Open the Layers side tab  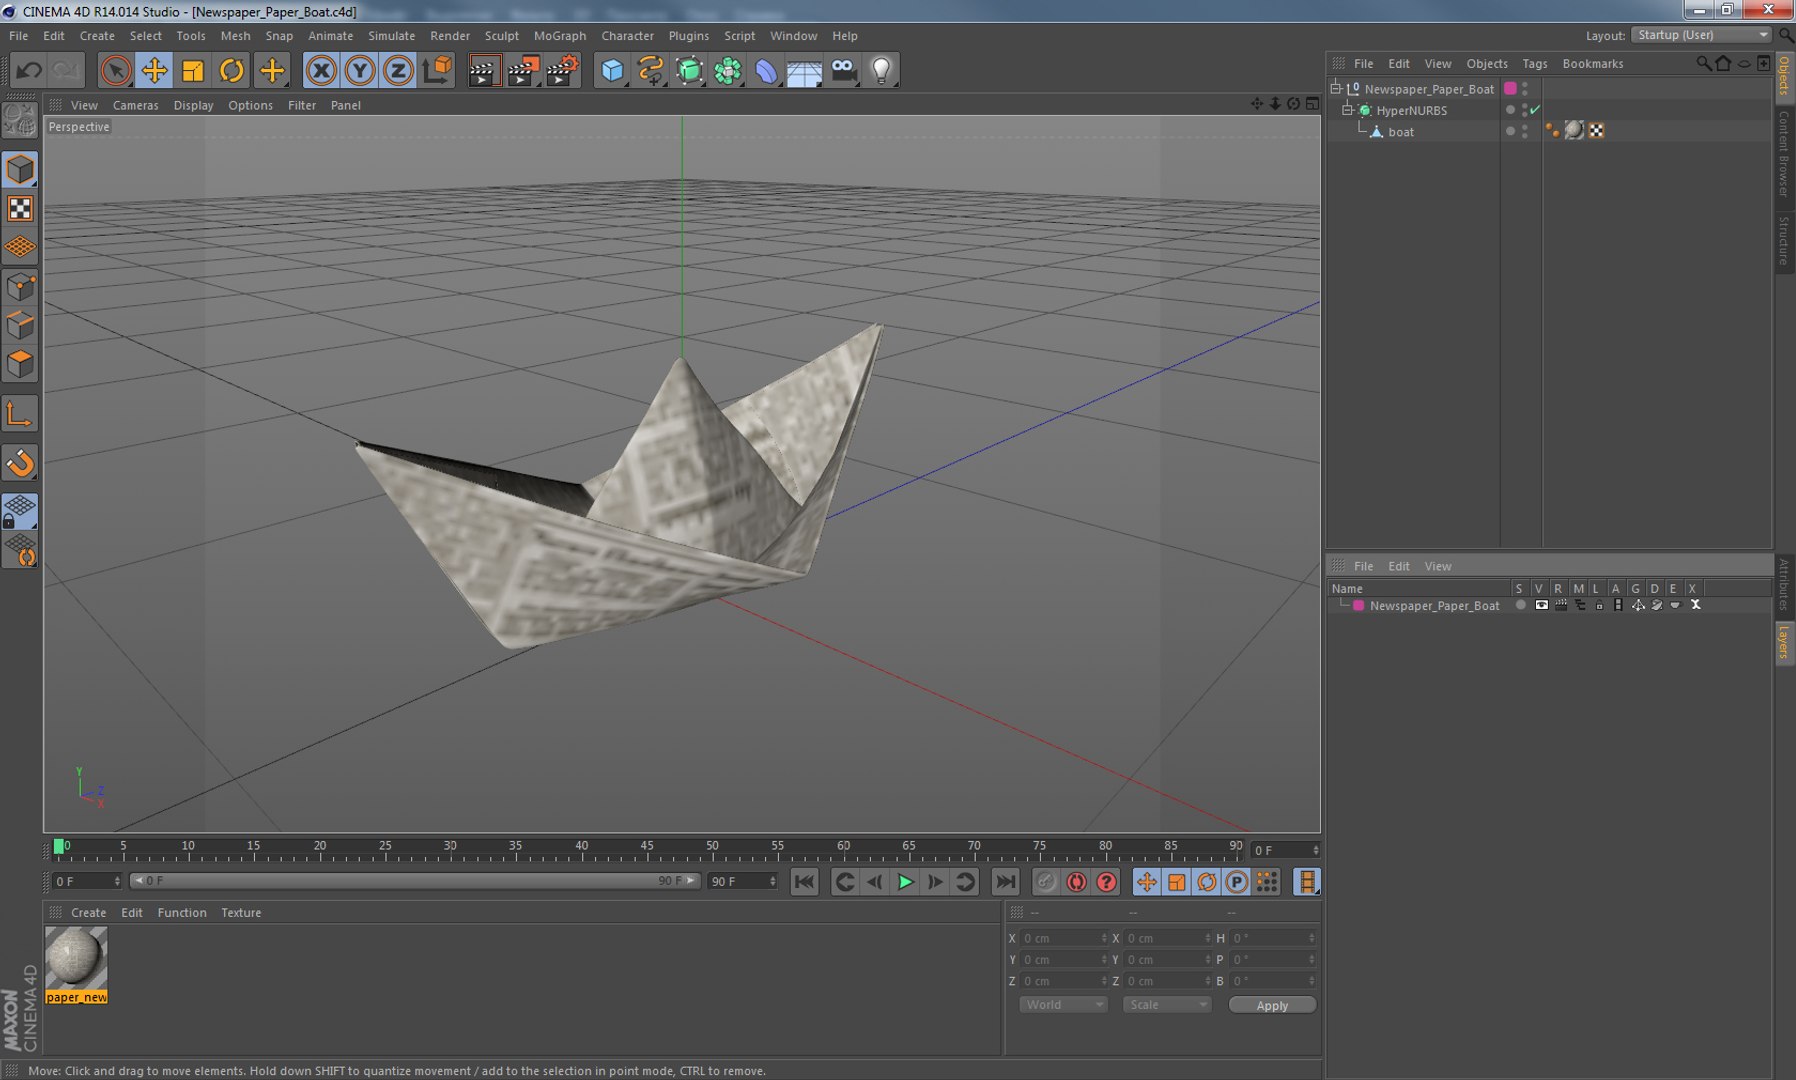point(1784,641)
